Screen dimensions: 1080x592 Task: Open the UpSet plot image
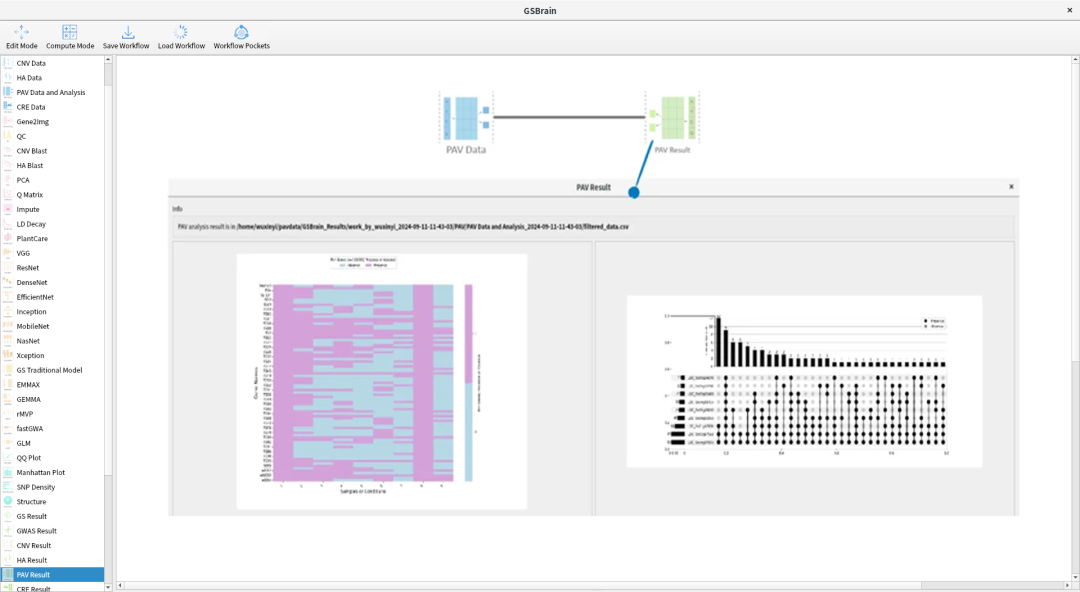point(804,381)
